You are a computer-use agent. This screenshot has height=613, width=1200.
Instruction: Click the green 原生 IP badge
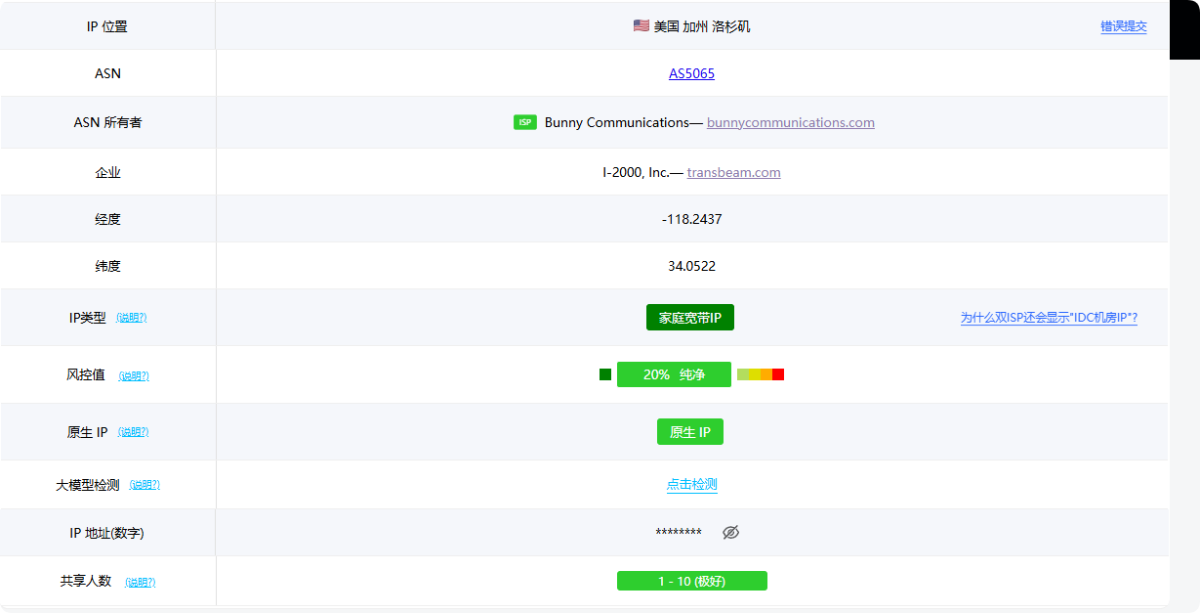[x=690, y=432]
